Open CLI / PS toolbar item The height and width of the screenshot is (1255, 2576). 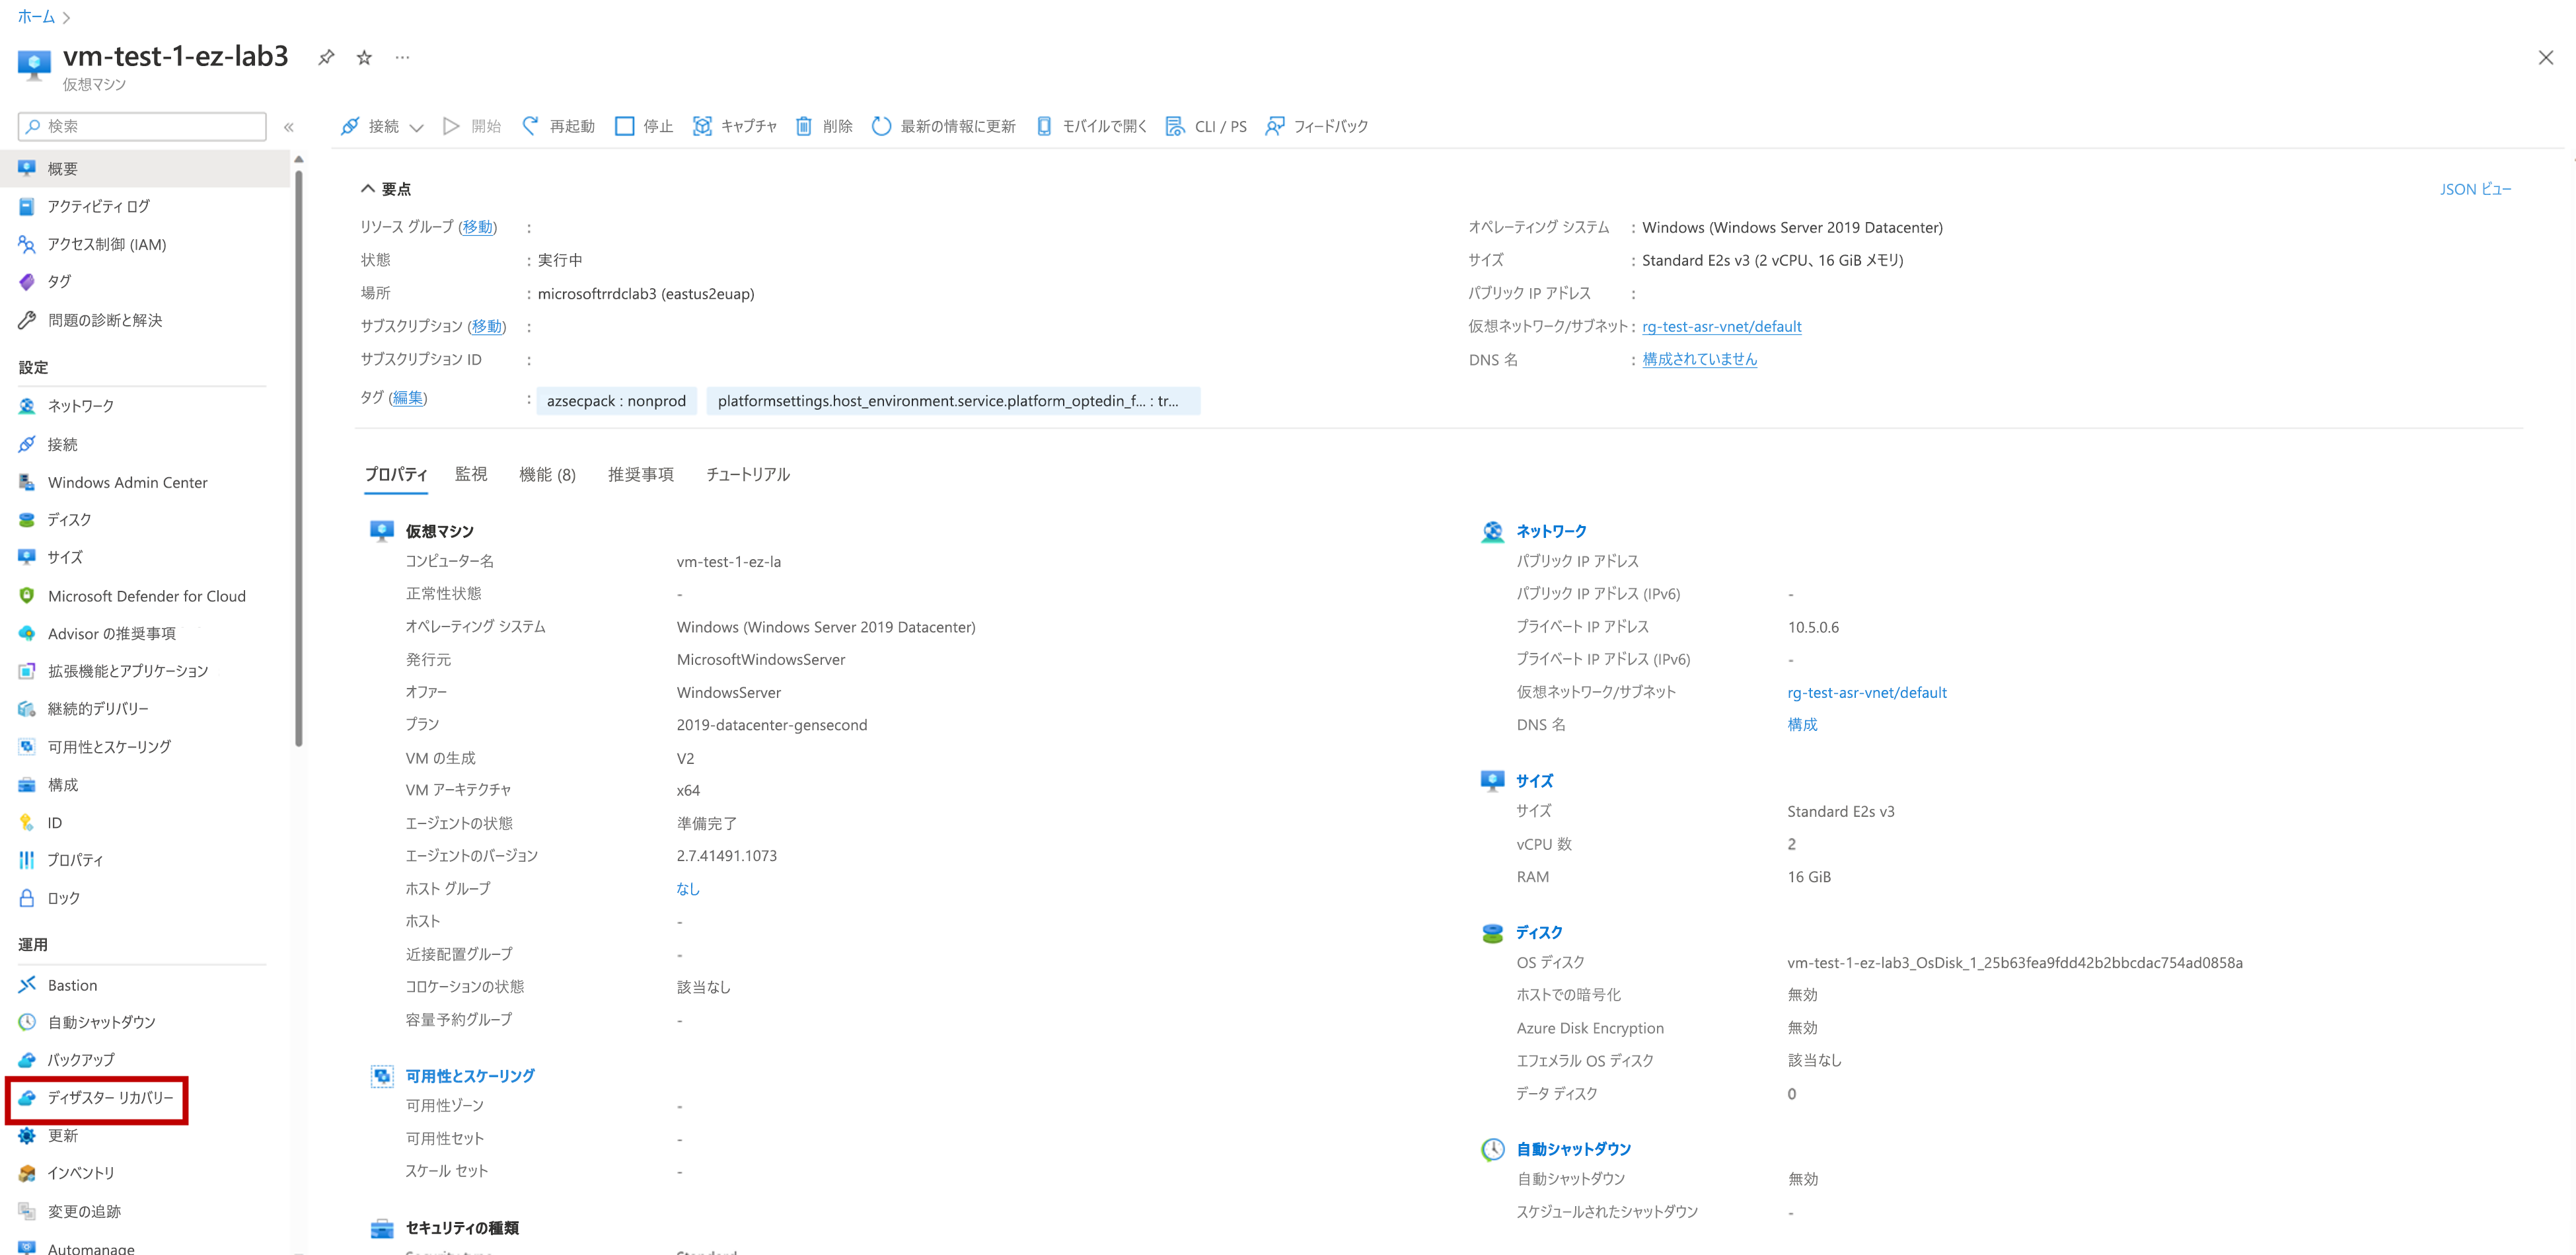point(1206,126)
